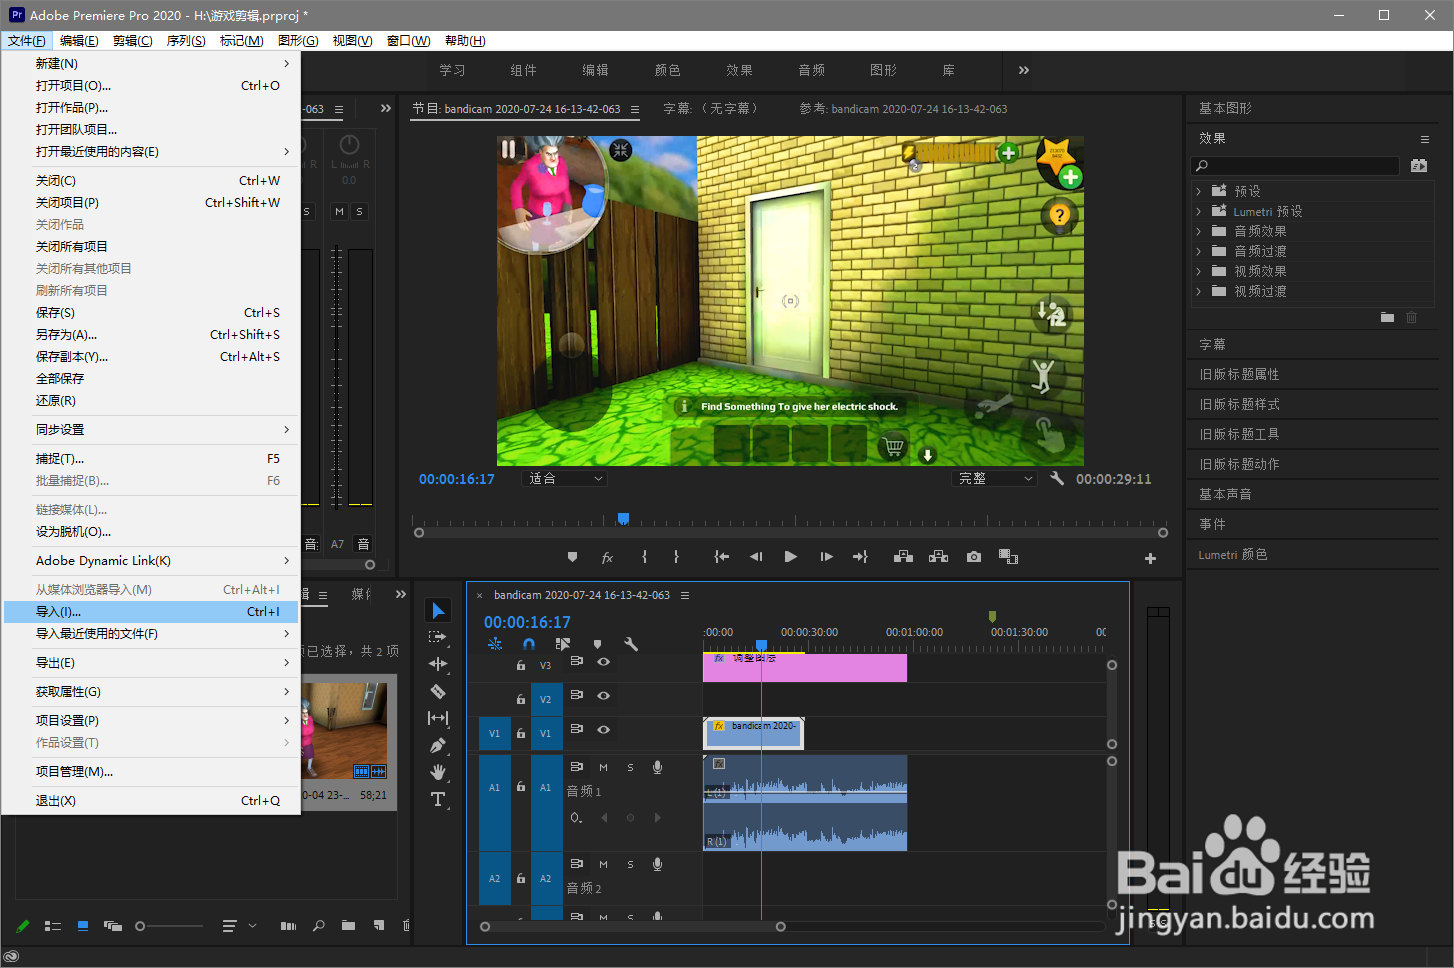This screenshot has width=1454, height=968.
Task: Hide V1 track output eye
Action: [604, 729]
